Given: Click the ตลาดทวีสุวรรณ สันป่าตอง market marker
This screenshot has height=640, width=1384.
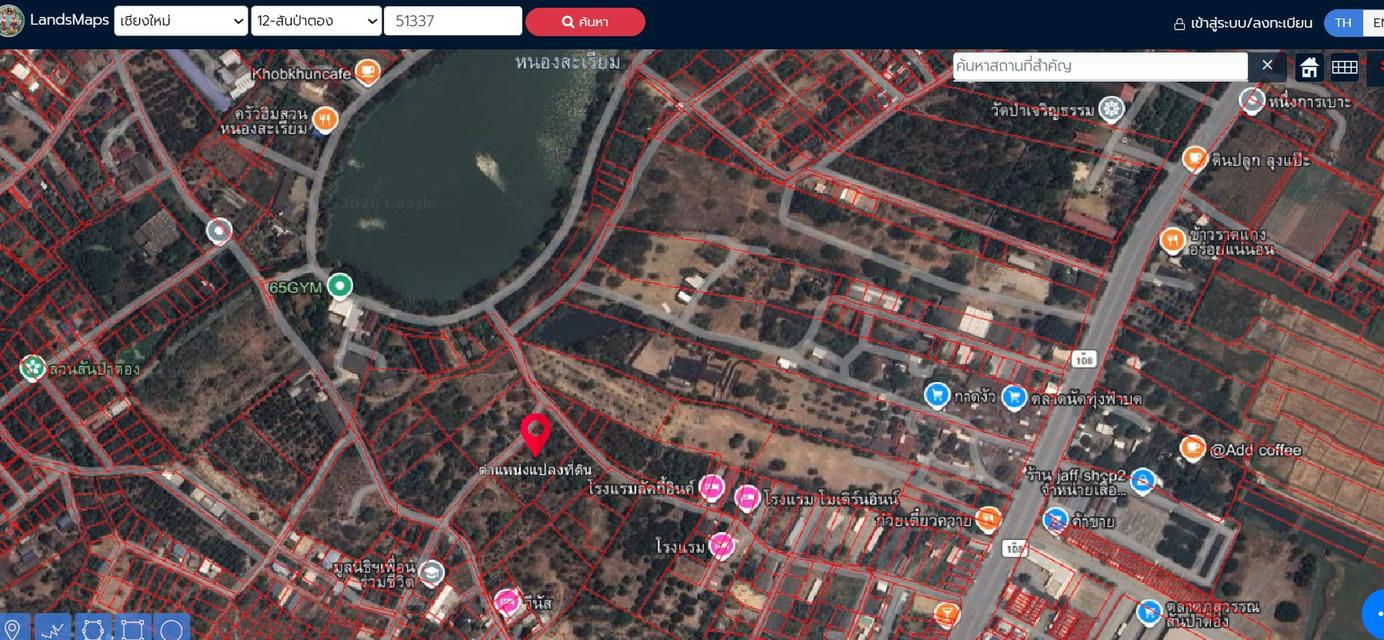Looking at the screenshot, I should pyautogui.click(x=1149, y=611).
